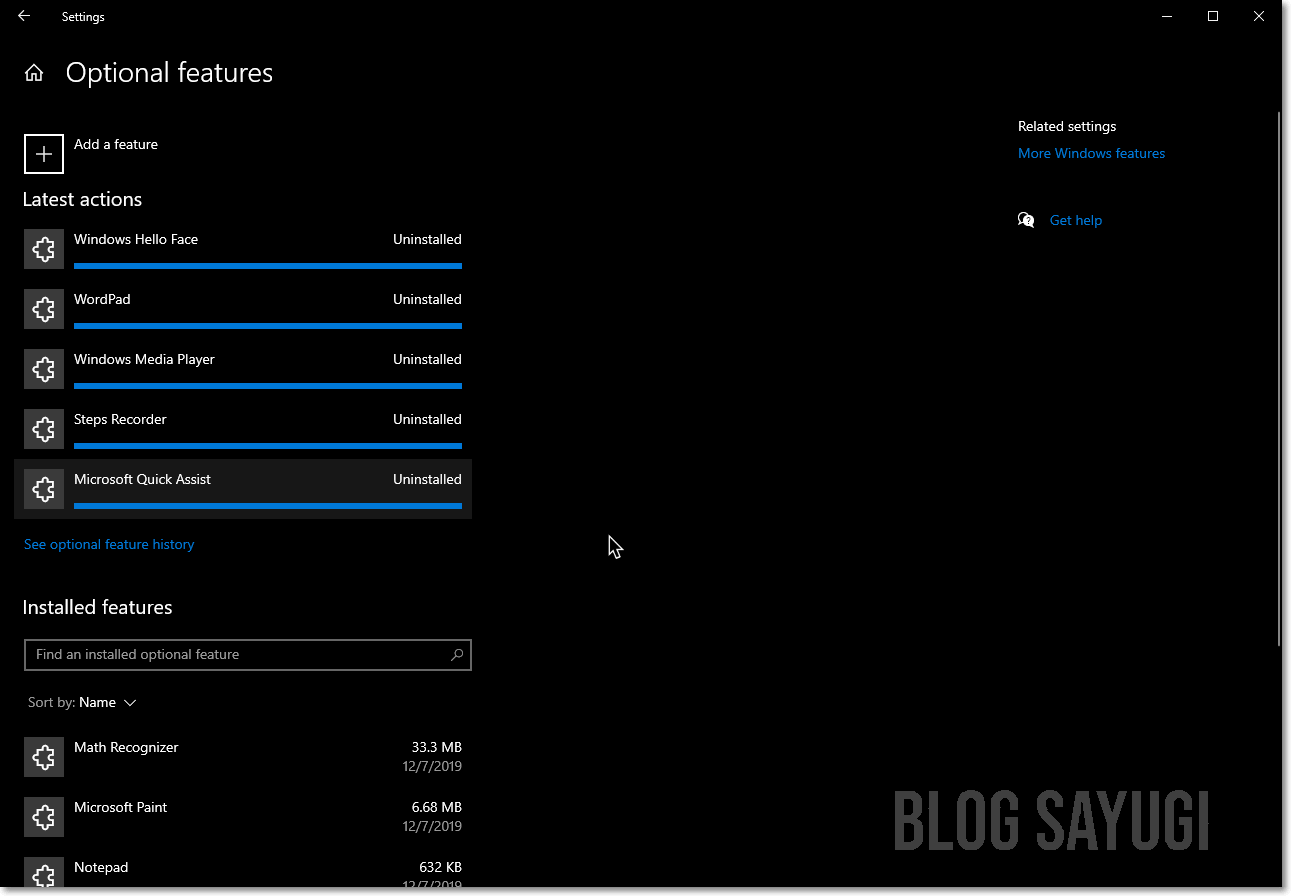Click the Related settings heading

(1067, 126)
